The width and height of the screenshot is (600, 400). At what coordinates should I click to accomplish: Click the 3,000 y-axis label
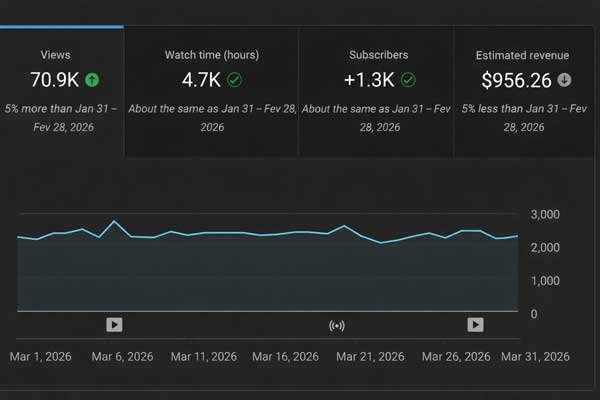pyautogui.click(x=546, y=215)
